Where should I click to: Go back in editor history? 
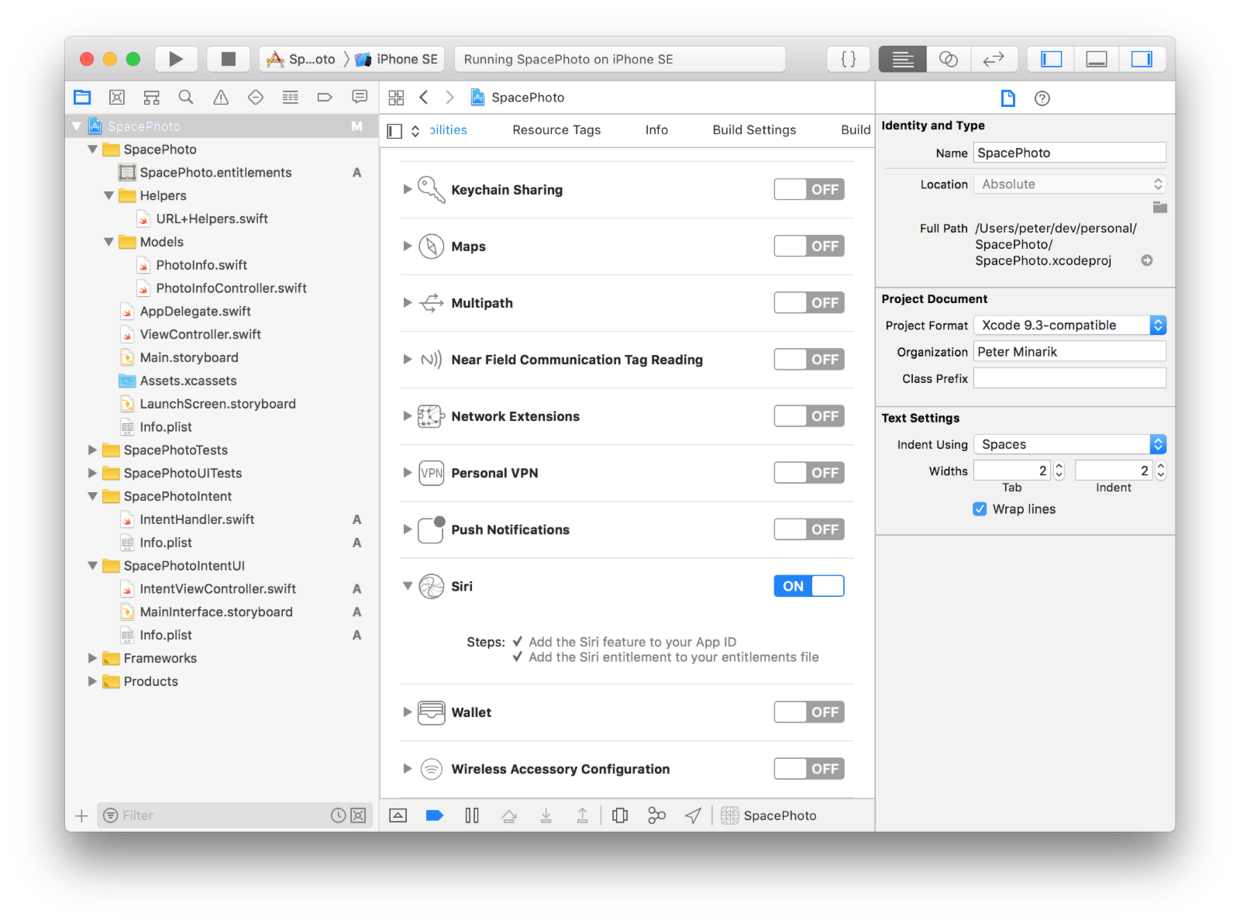pyautogui.click(x=424, y=97)
